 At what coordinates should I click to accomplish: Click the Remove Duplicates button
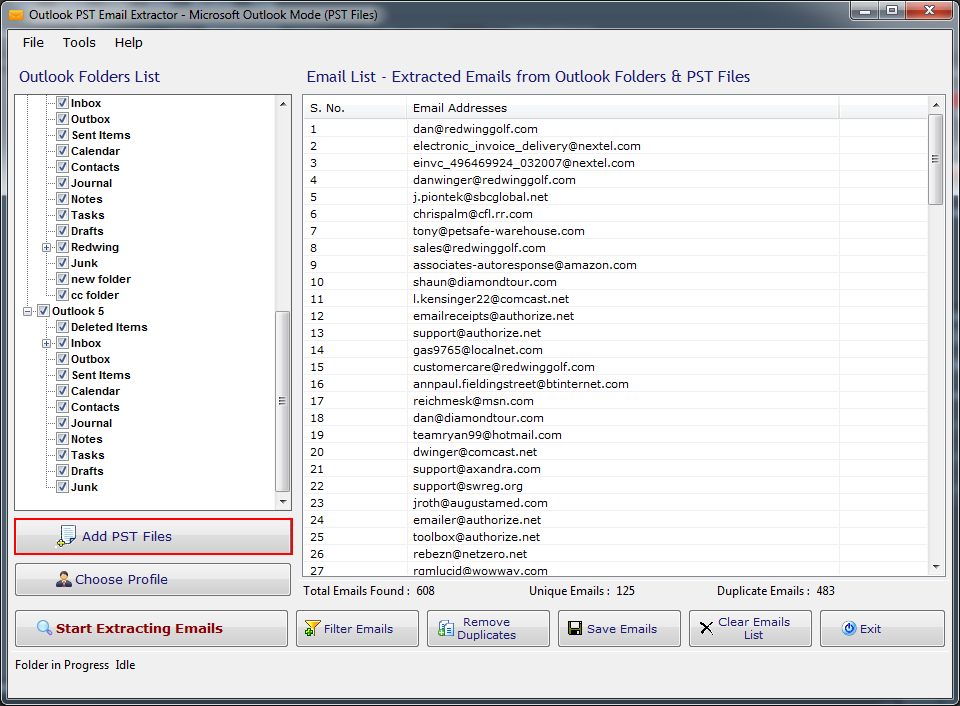[488, 628]
